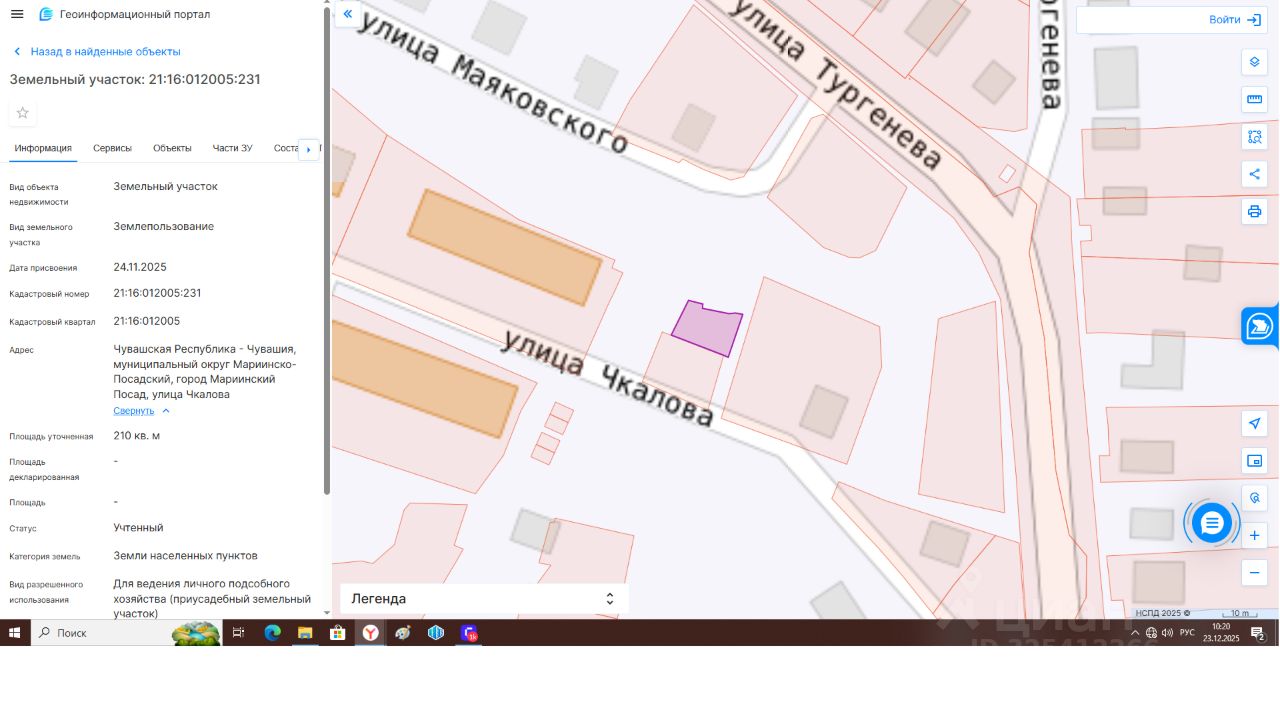Viewport: 1280px width, 720px height.
Task: Open File Explorer from the taskbar
Action: 305,633
